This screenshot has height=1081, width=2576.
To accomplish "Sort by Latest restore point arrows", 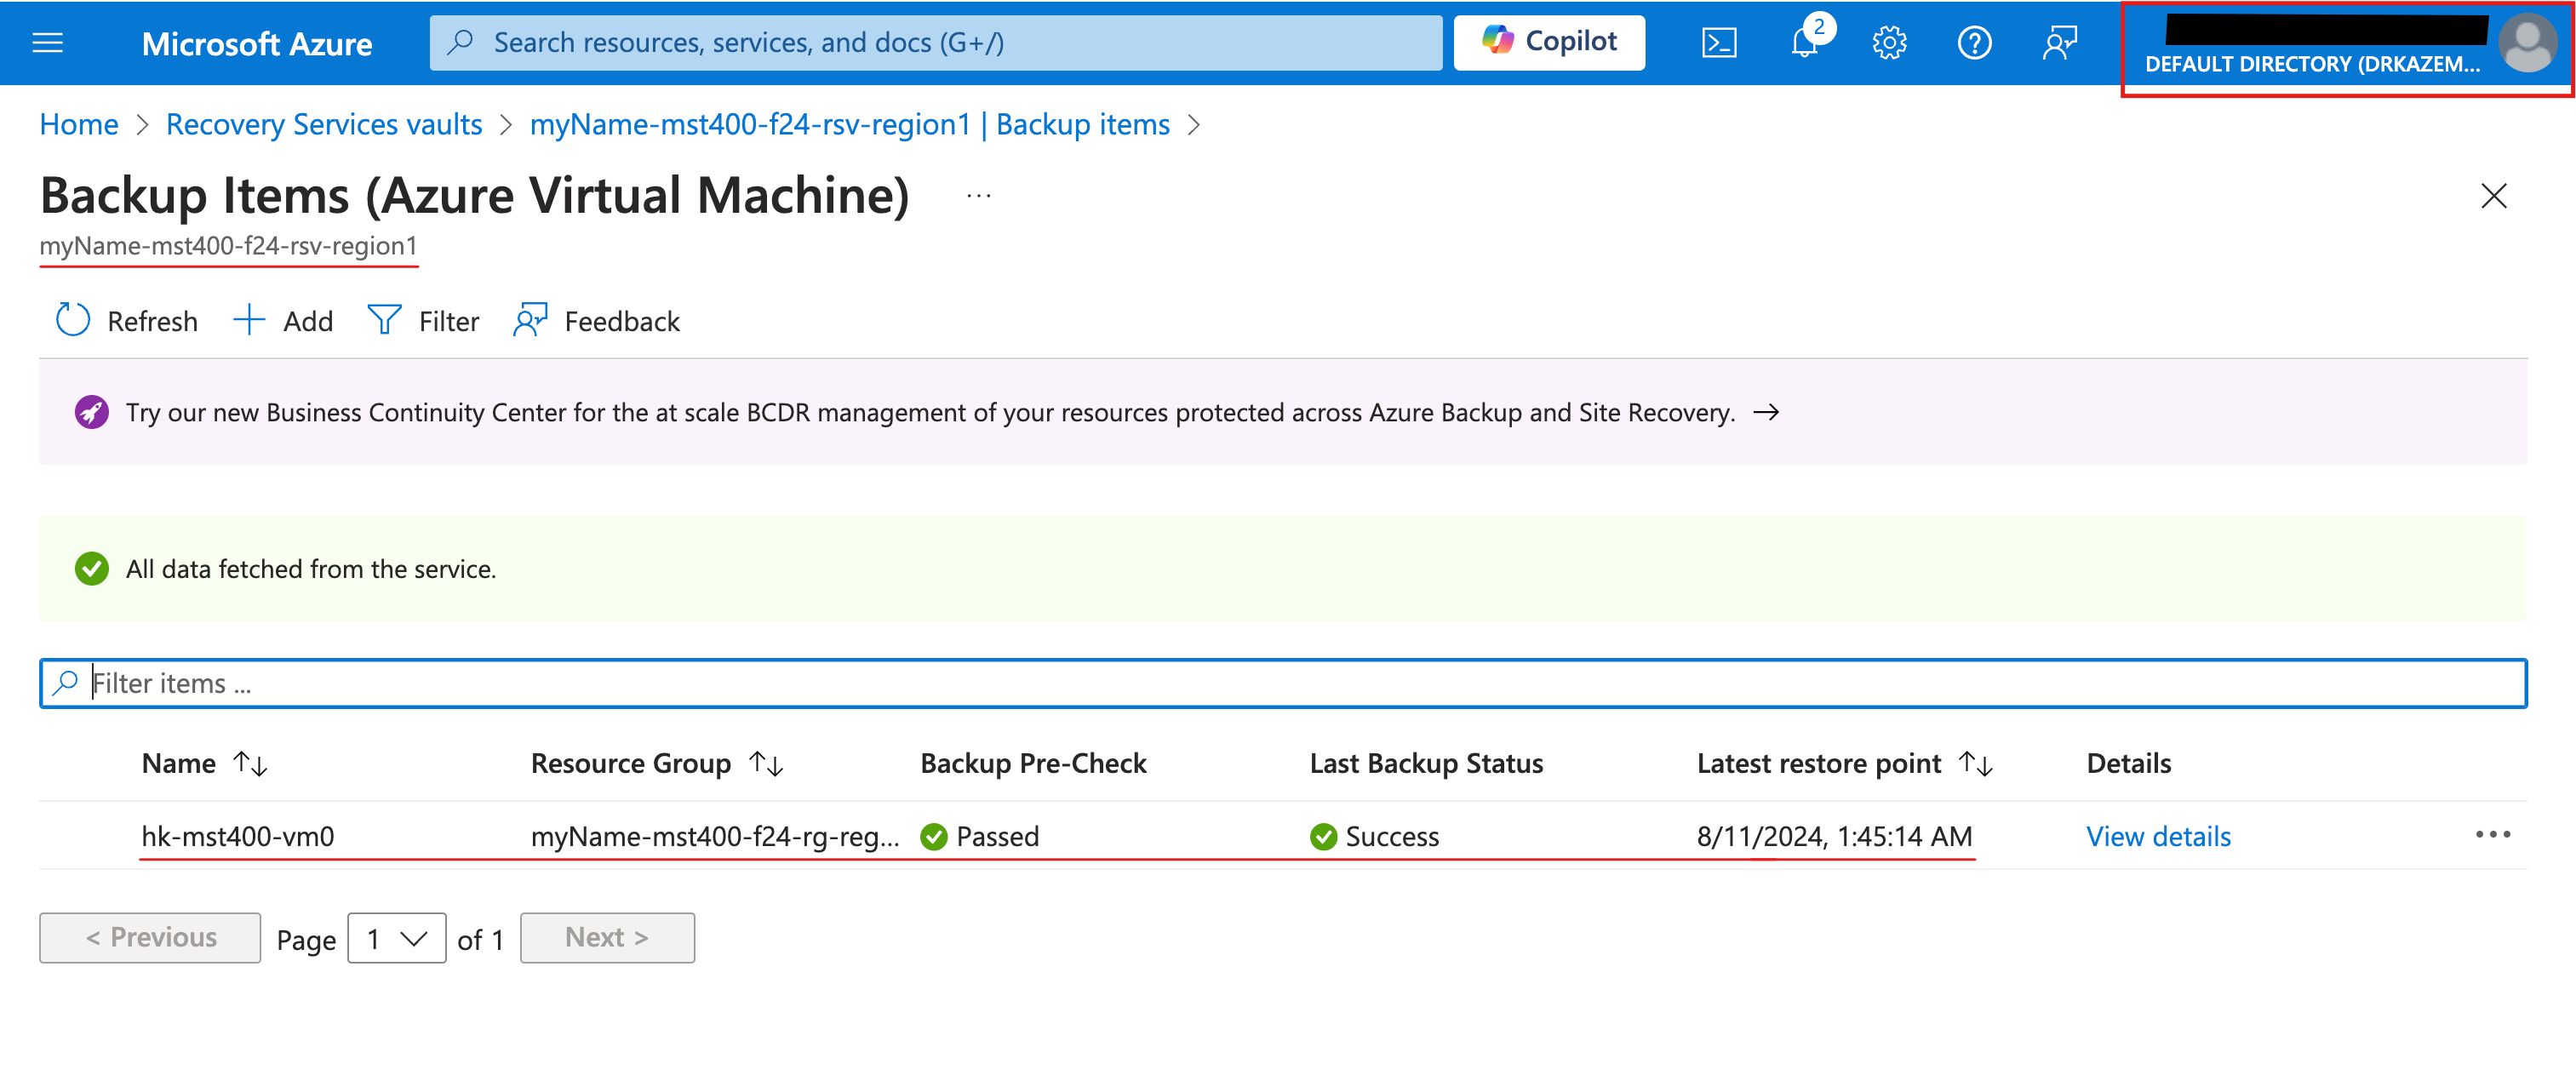I will click(1976, 764).
